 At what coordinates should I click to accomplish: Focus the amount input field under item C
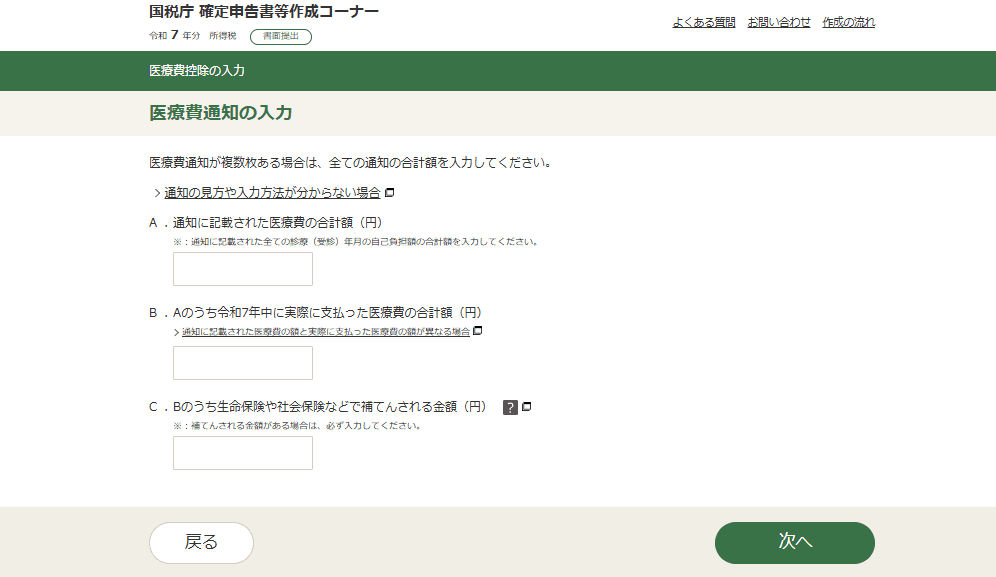click(242, 453)
